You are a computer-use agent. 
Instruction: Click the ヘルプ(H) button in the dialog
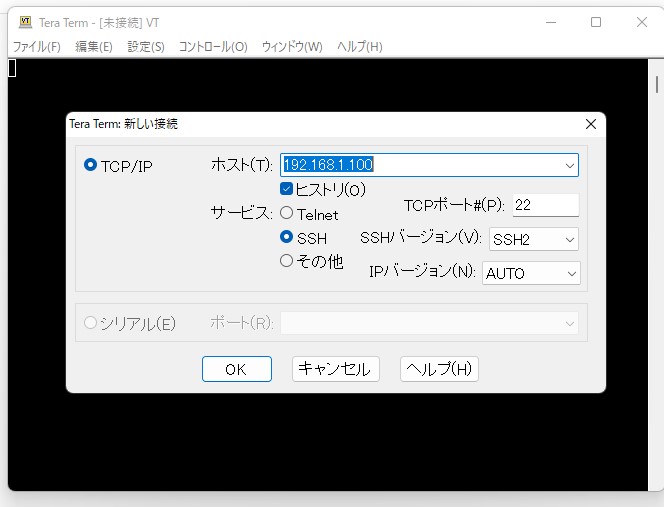(x=439, y=369)
